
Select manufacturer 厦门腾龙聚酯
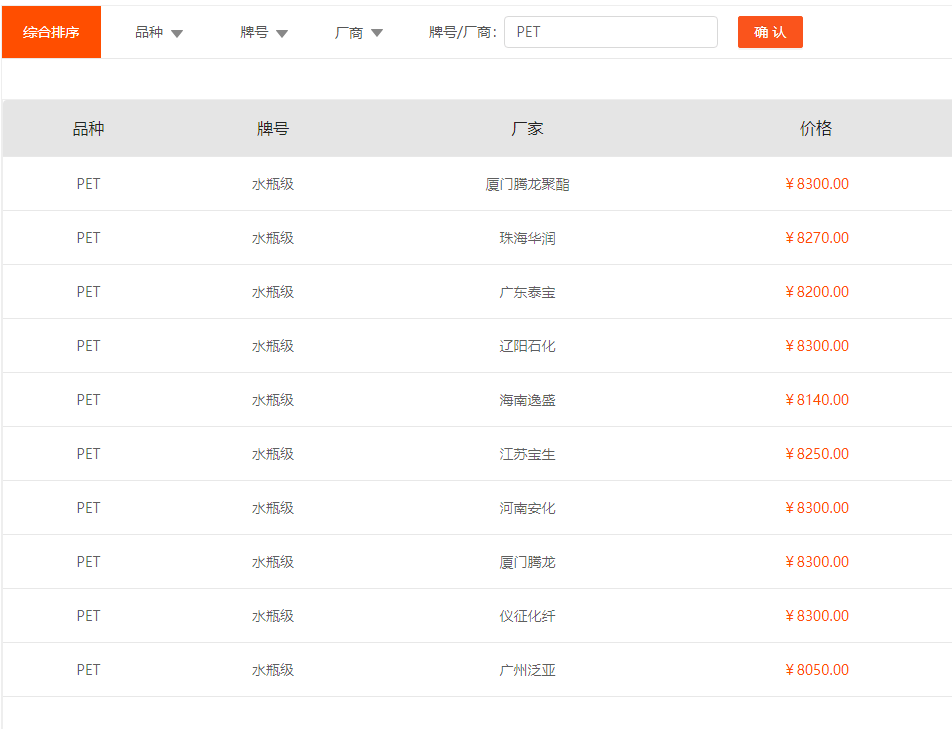(527, 184)
